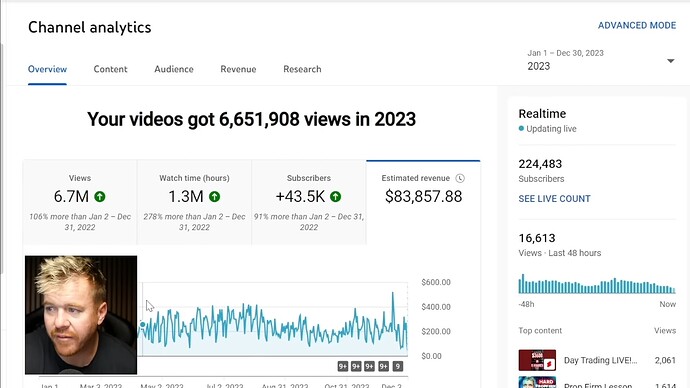Click the clock icon beside Estimated revenue
690x388 pixels.
(460, 178)
